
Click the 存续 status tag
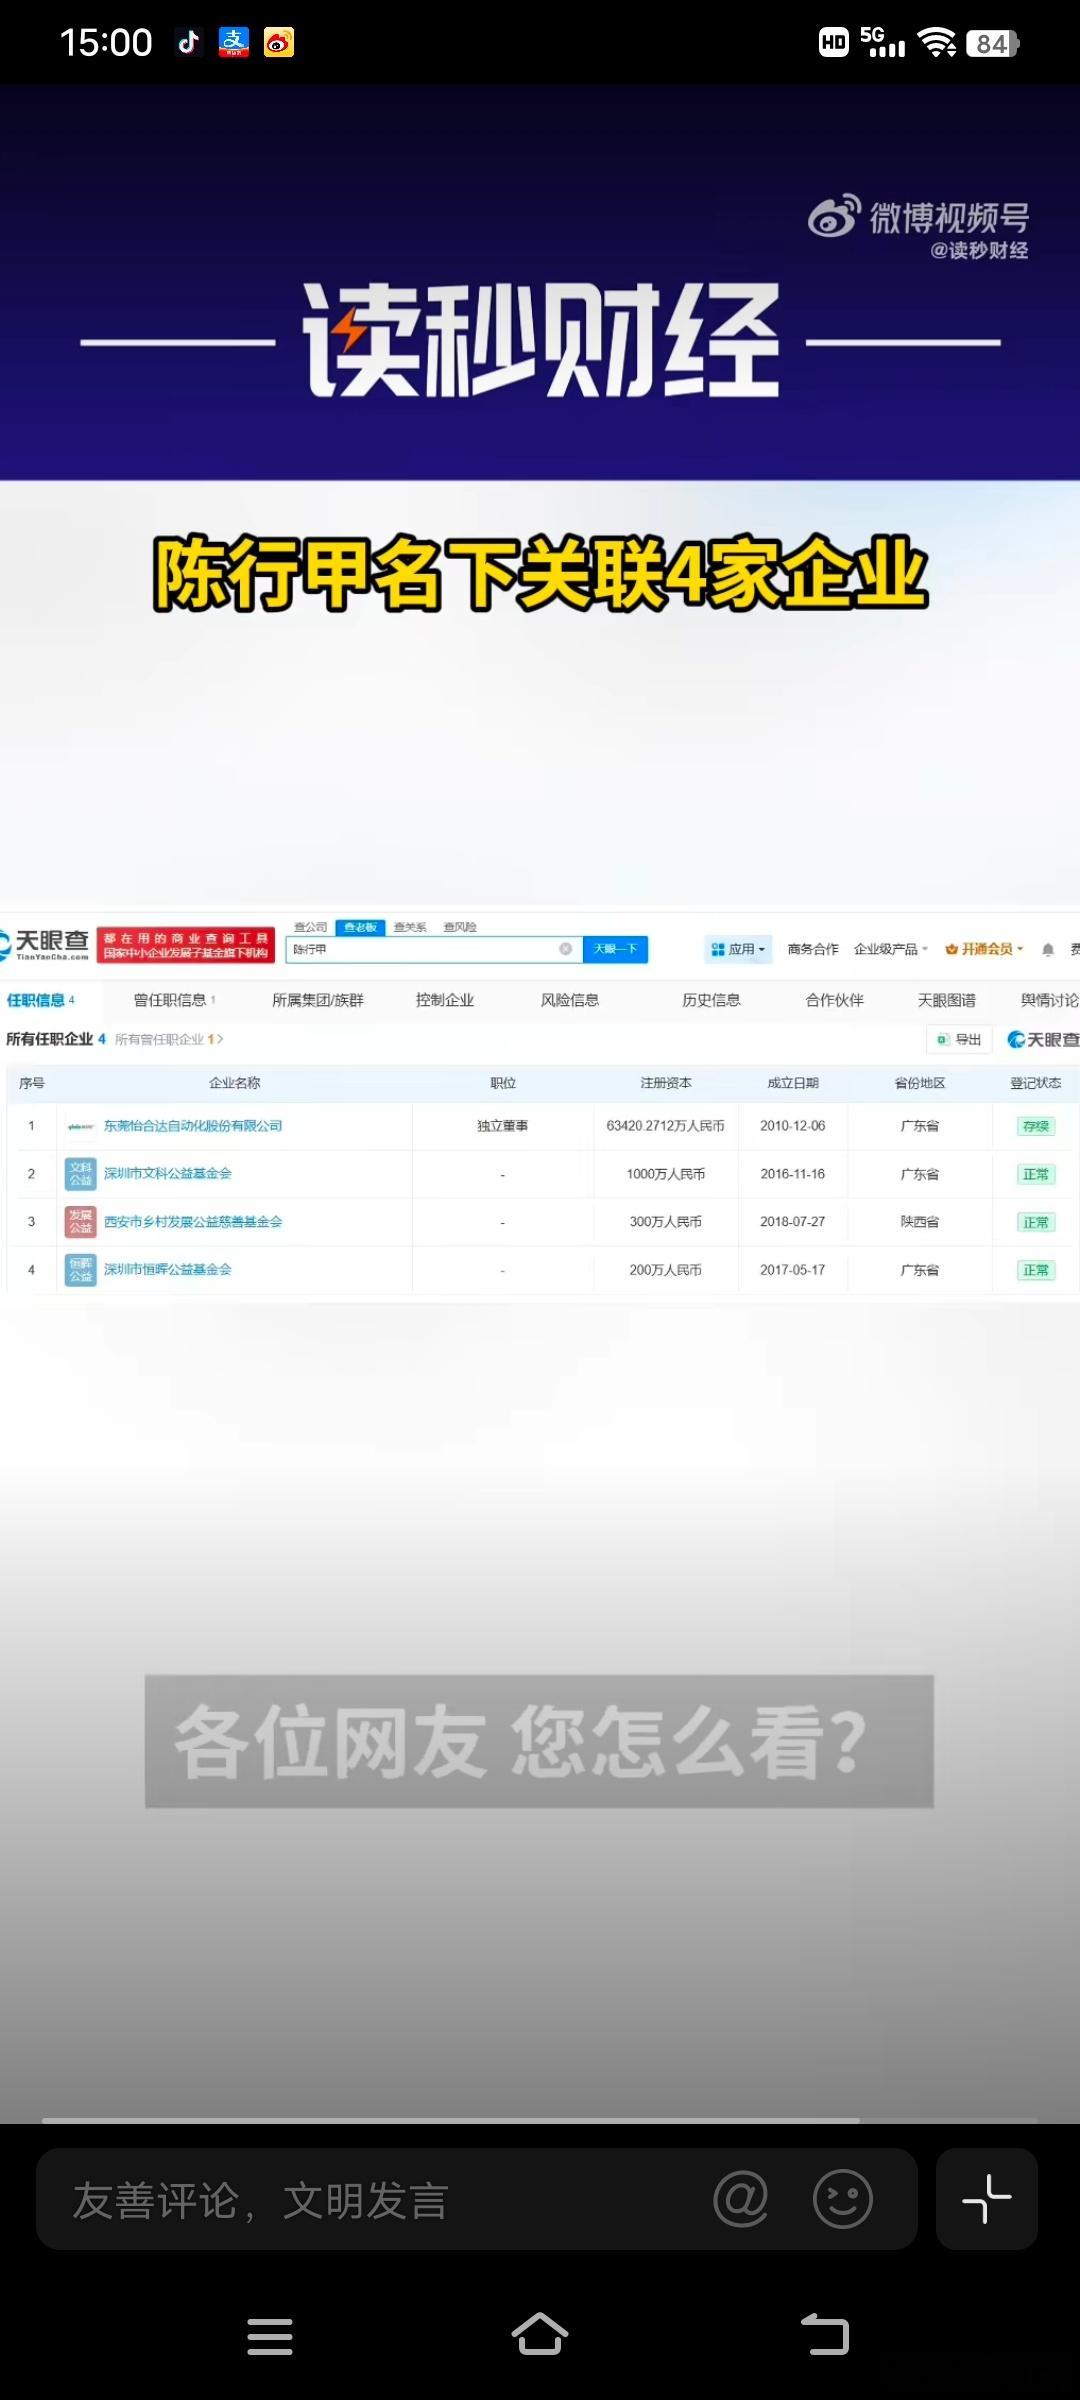pyautogui.click(x=1035, y=1126)
